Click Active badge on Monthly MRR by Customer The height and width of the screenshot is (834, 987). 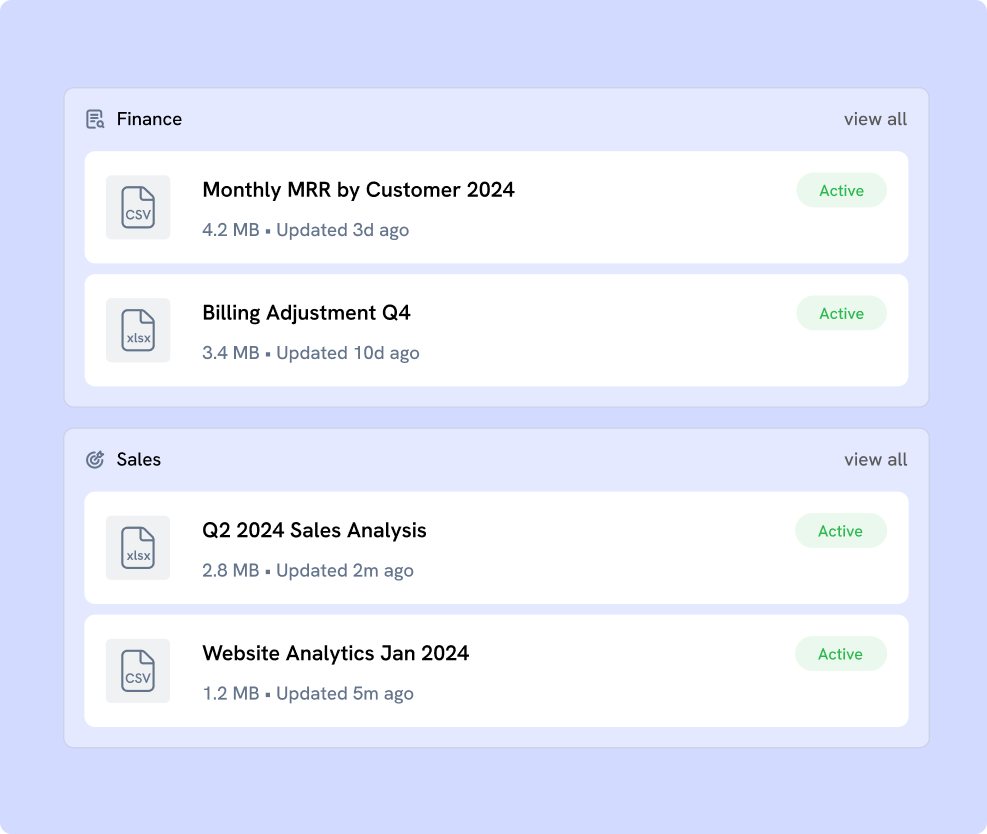(841, 190)
